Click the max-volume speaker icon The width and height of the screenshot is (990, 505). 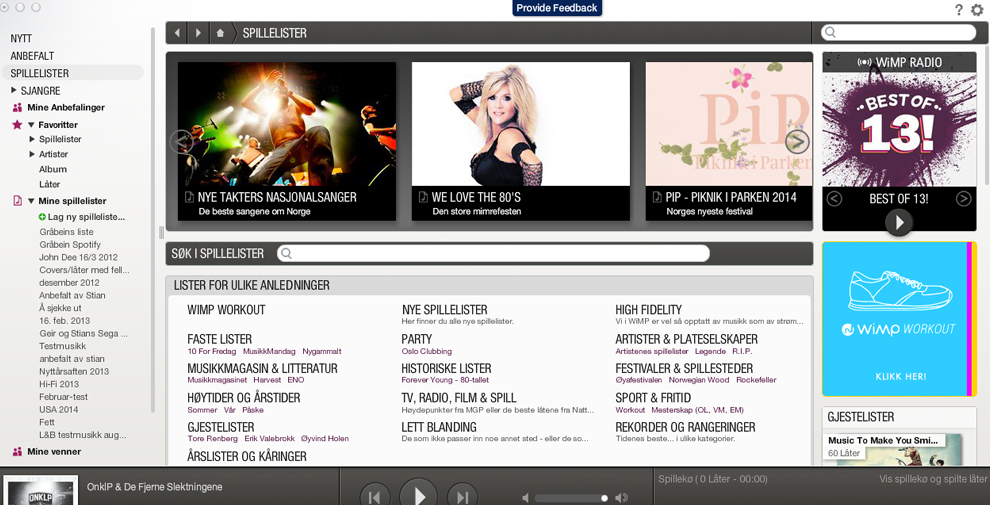[621, 498]
